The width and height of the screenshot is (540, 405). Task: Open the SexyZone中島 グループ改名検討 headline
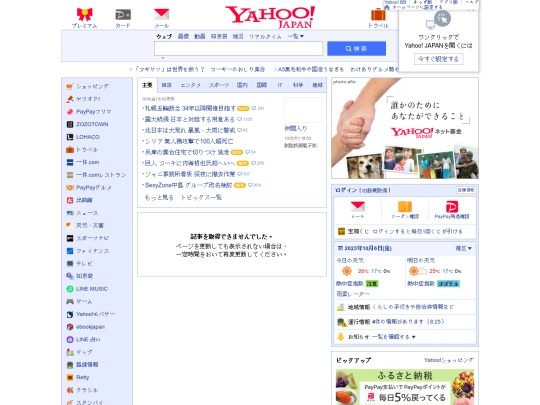click(188, 185)
